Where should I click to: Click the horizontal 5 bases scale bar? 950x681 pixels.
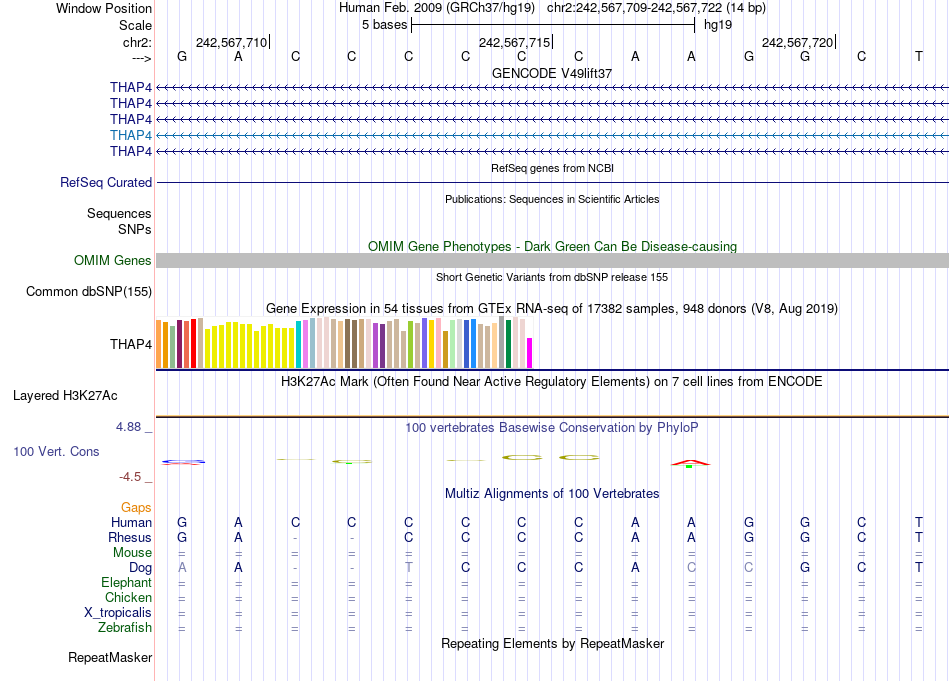[553, 25]
